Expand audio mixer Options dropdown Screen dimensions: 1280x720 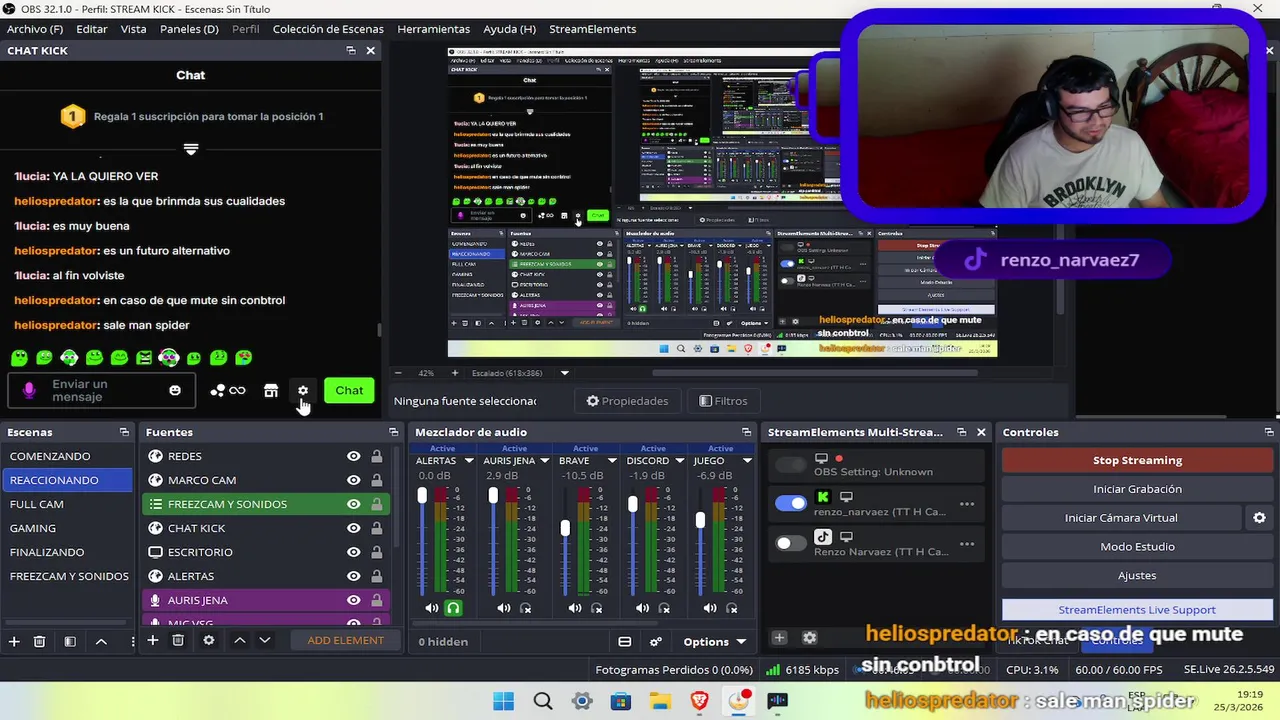click(x=715, y=642)
